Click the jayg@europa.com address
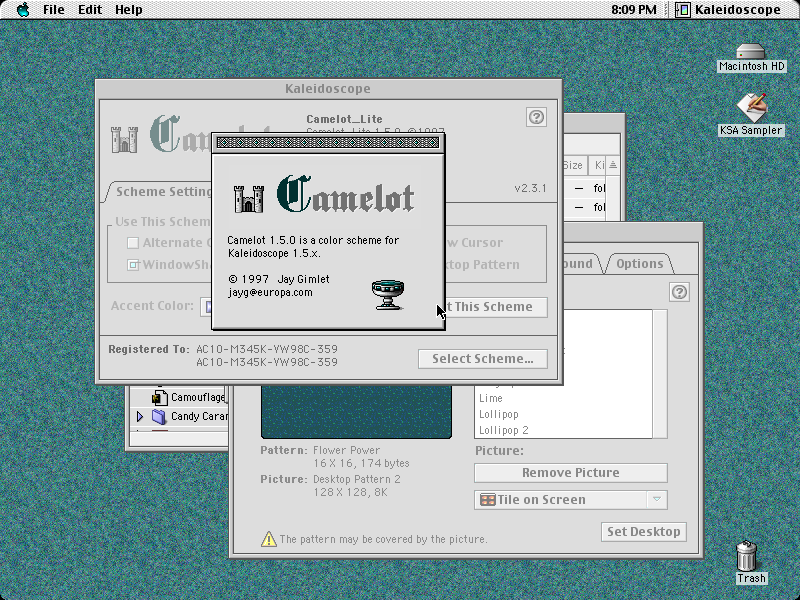Image resolution: width=800 pixels, height=600 pixels. 270,292
